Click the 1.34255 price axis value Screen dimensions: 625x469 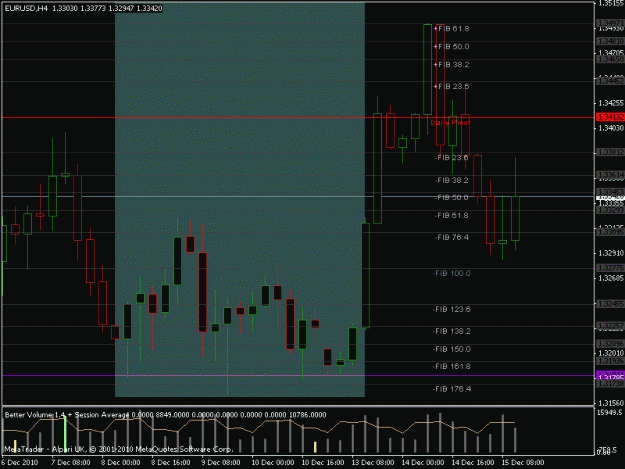611,103
